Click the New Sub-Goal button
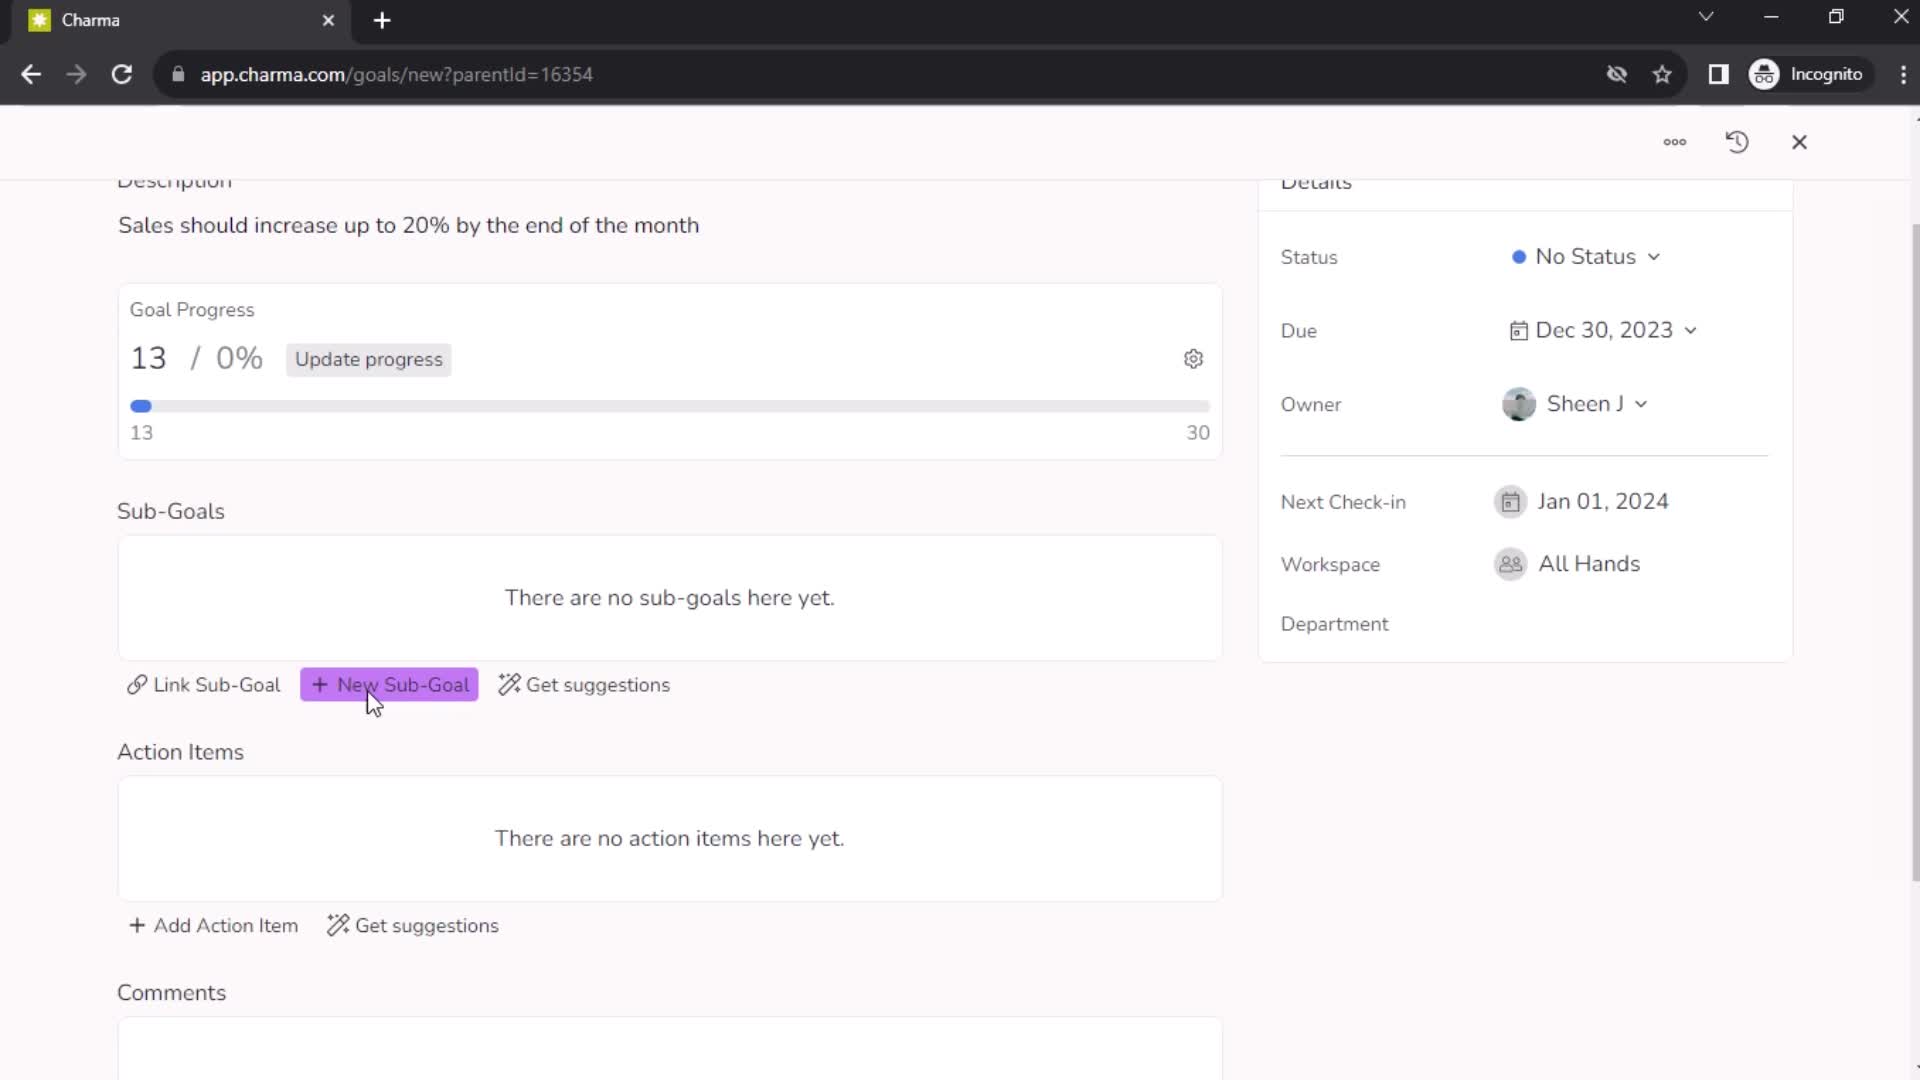Viewport: 1920px width, 1080px height. pyautogui.click(x=389, y=684)
